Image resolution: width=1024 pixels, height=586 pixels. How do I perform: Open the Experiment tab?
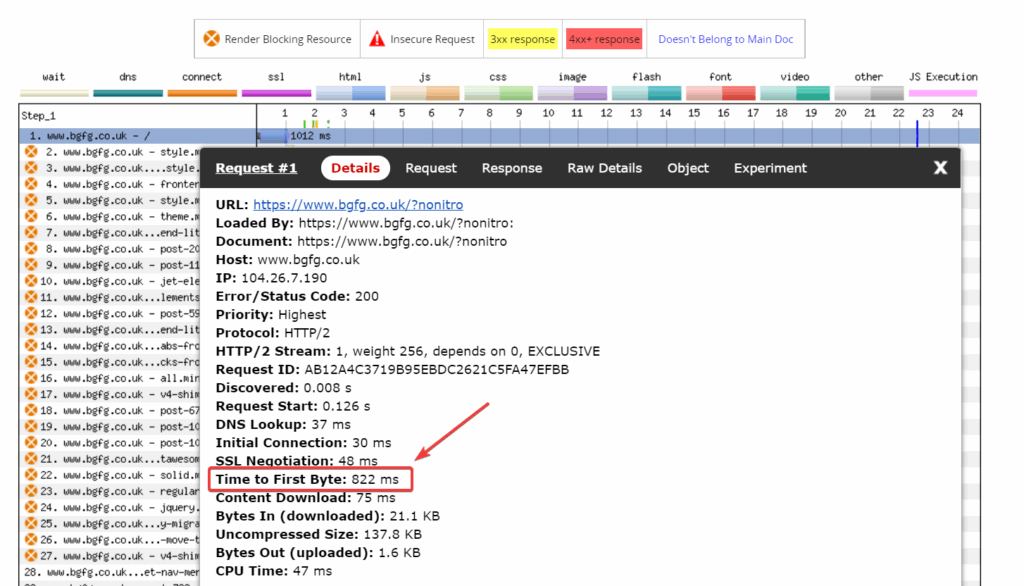click(770, 168)
